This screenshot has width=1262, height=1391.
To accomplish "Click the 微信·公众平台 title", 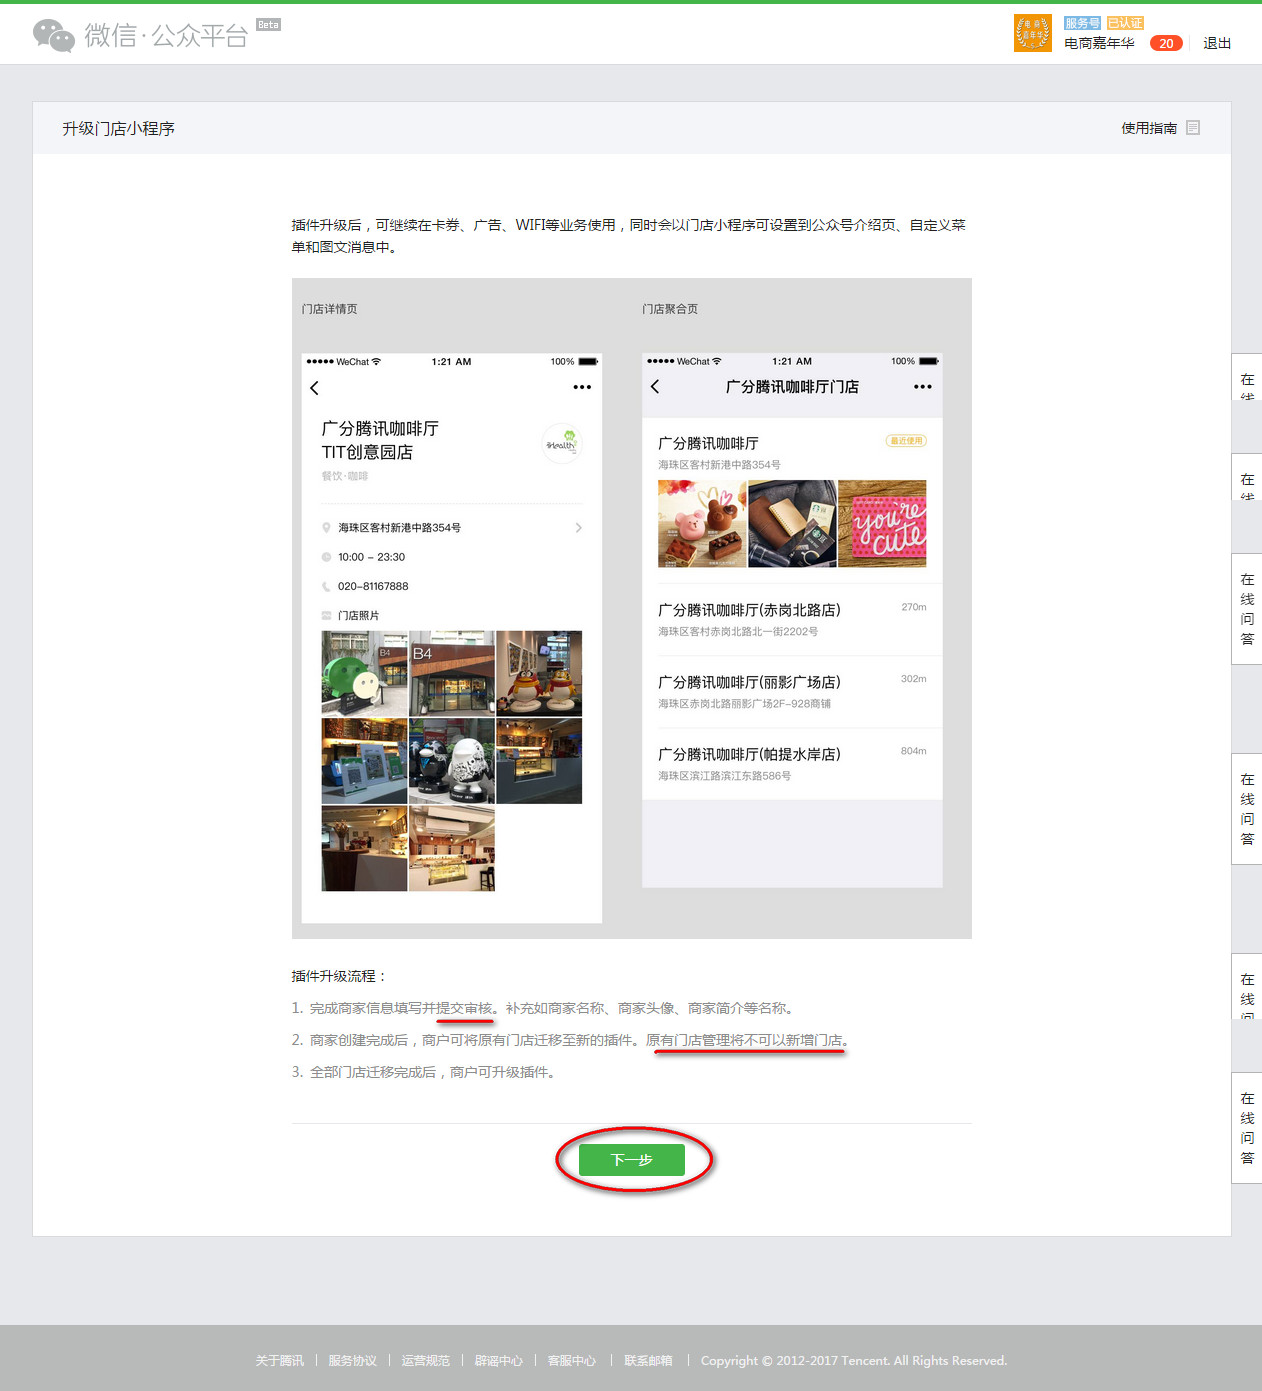I will tap(166, 35).
